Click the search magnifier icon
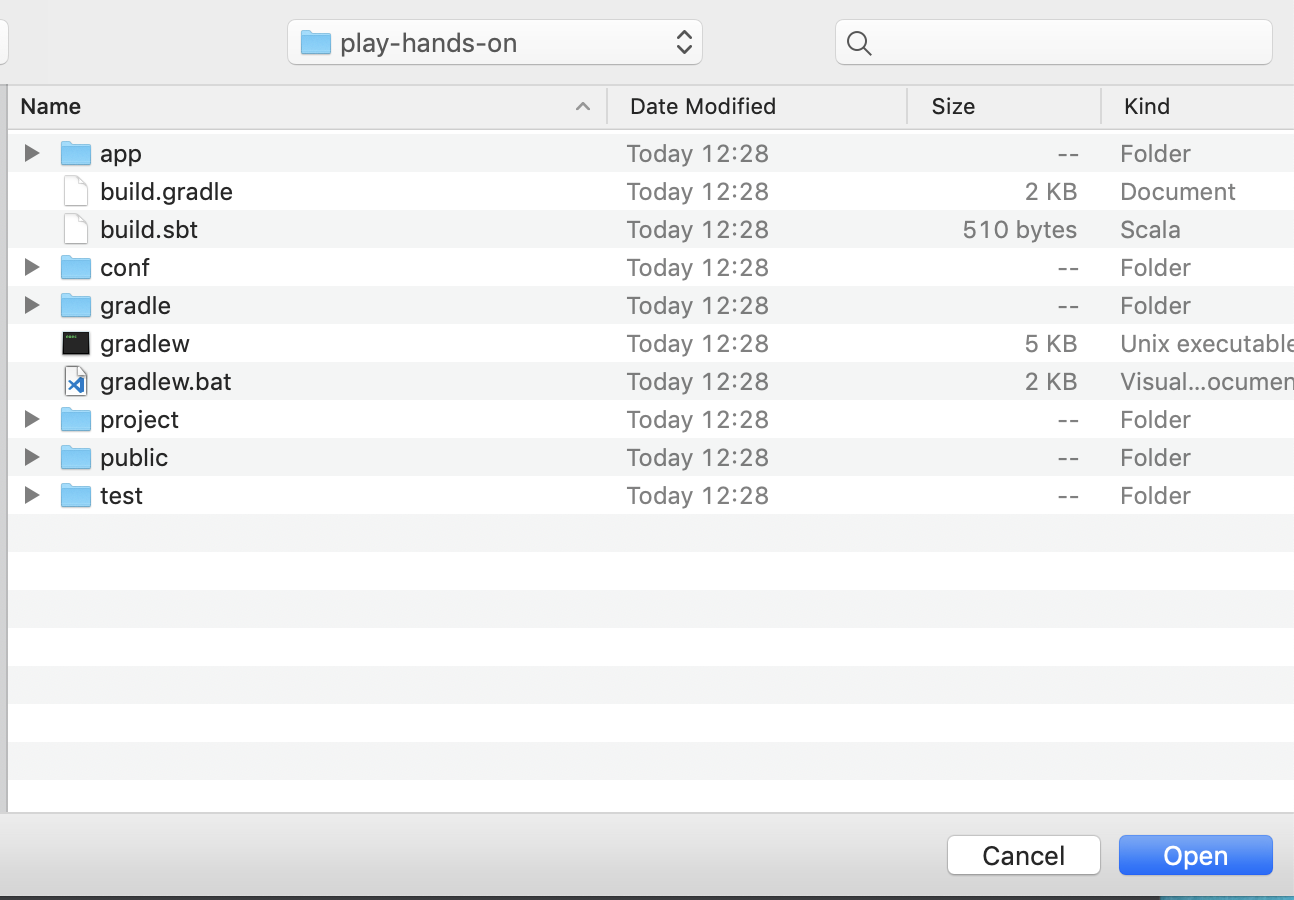The image size is (1294, 900). click(859, 43)
